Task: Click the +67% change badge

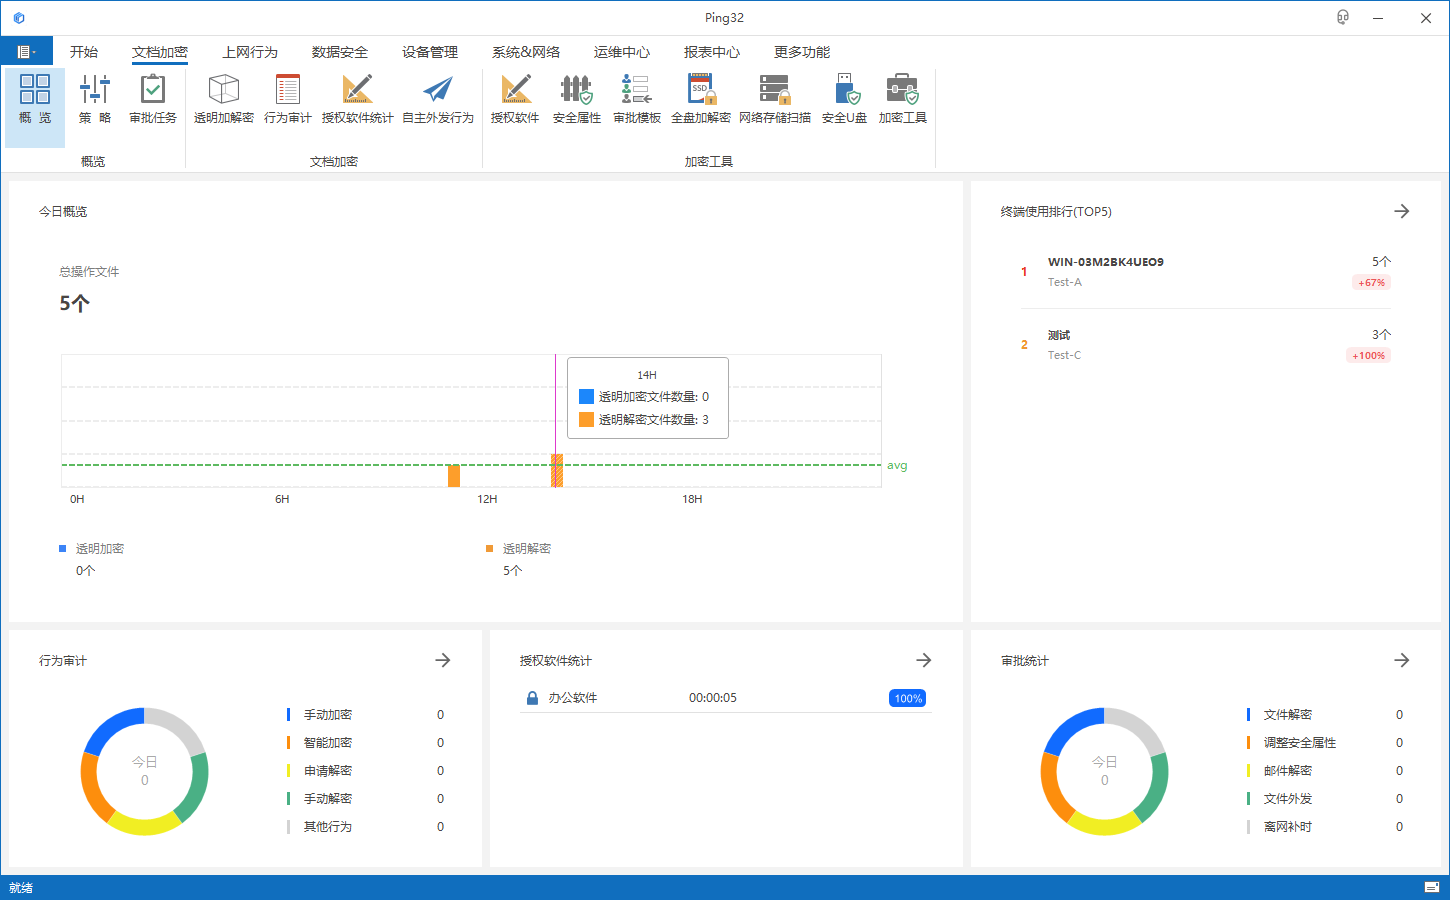Action: 1372,283
